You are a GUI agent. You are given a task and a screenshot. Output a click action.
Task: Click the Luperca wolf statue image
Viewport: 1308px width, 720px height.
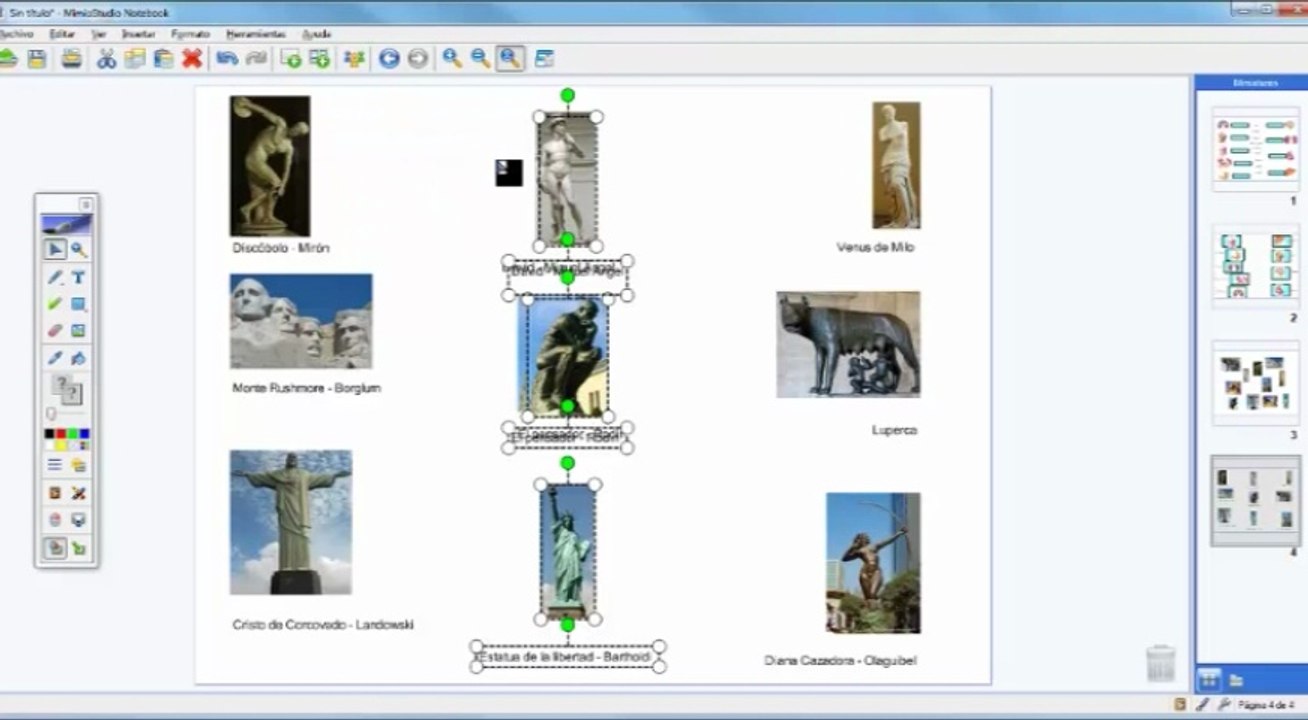[x=848, y=344]
